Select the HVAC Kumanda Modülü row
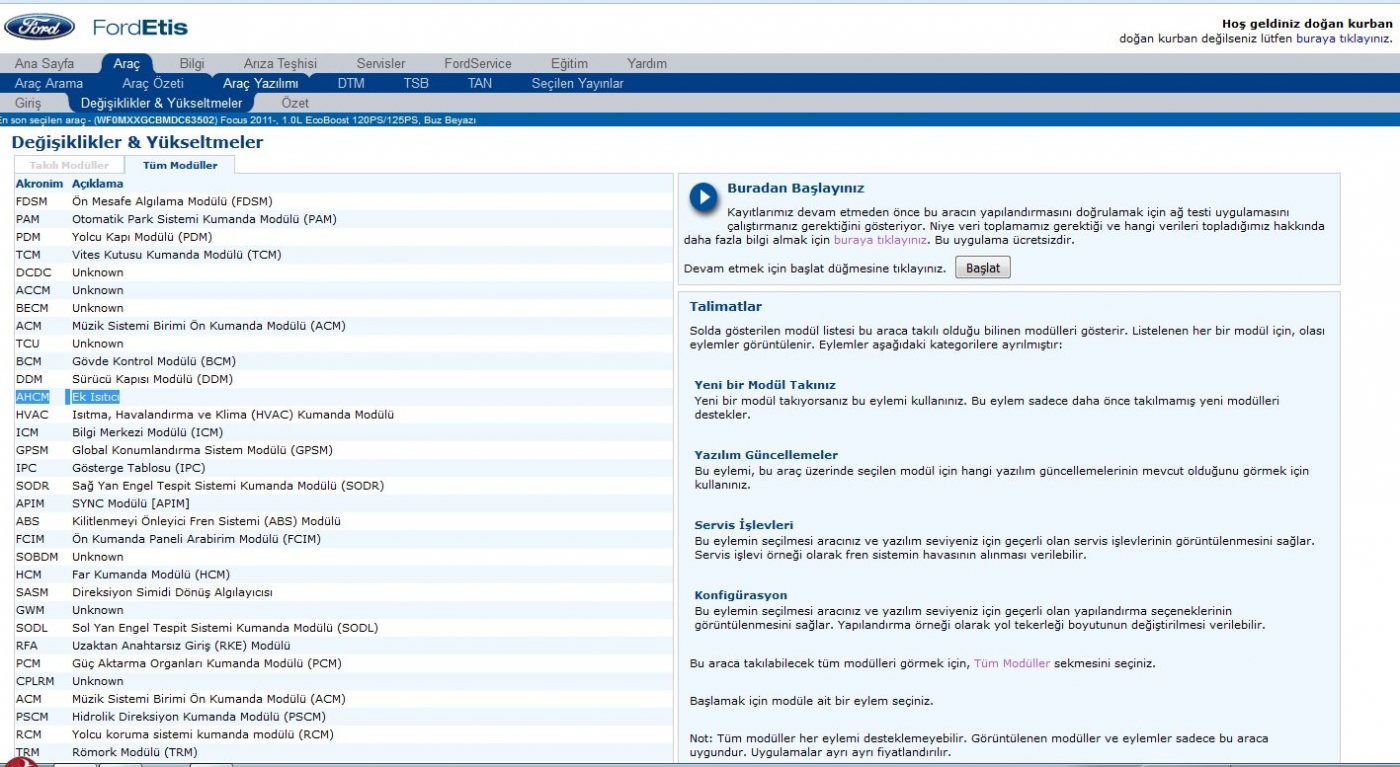The image size is (1400, 767). (343, 414)
